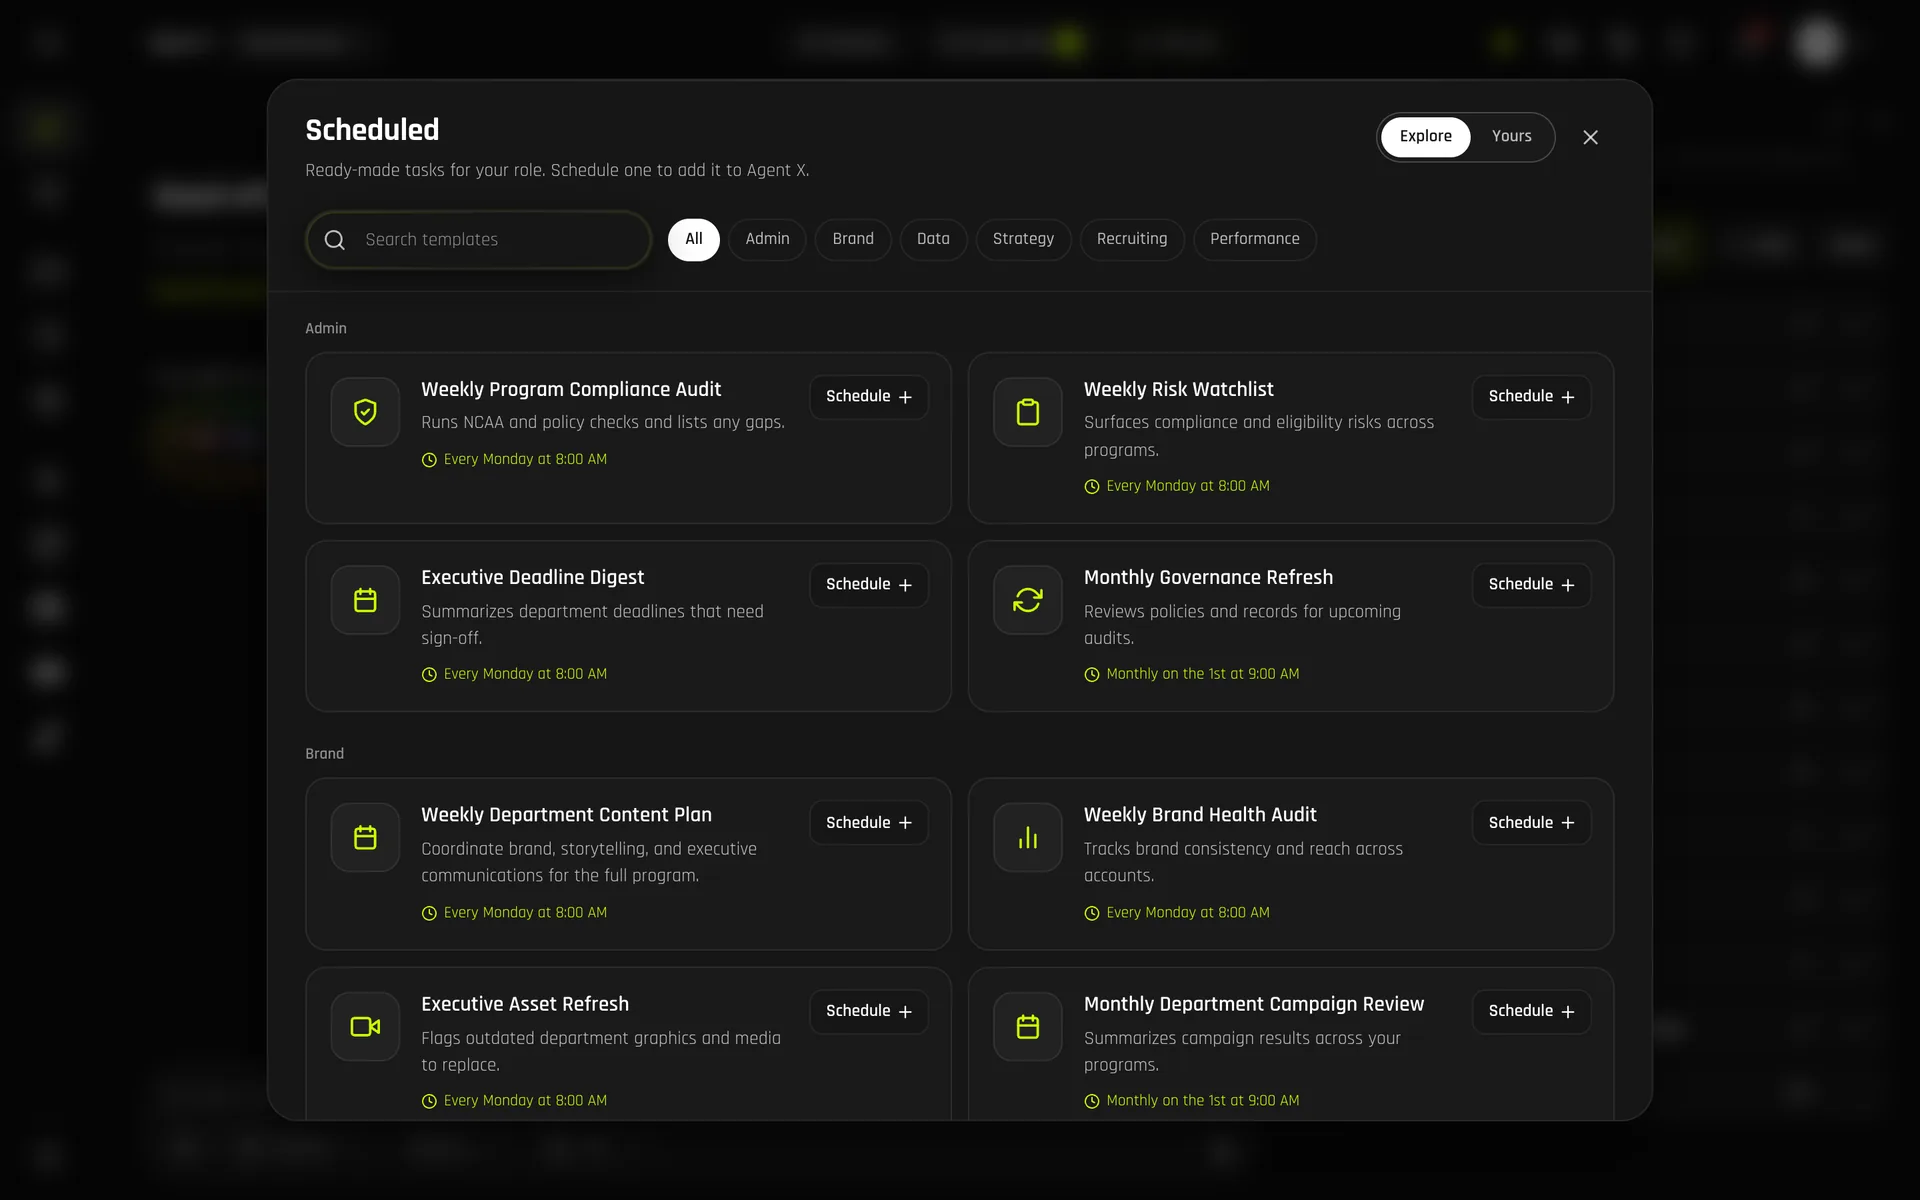This screenshot has height=1200, width=1920.
Task: Filter templates by Recruiting
Action: tap(1132, 240)
